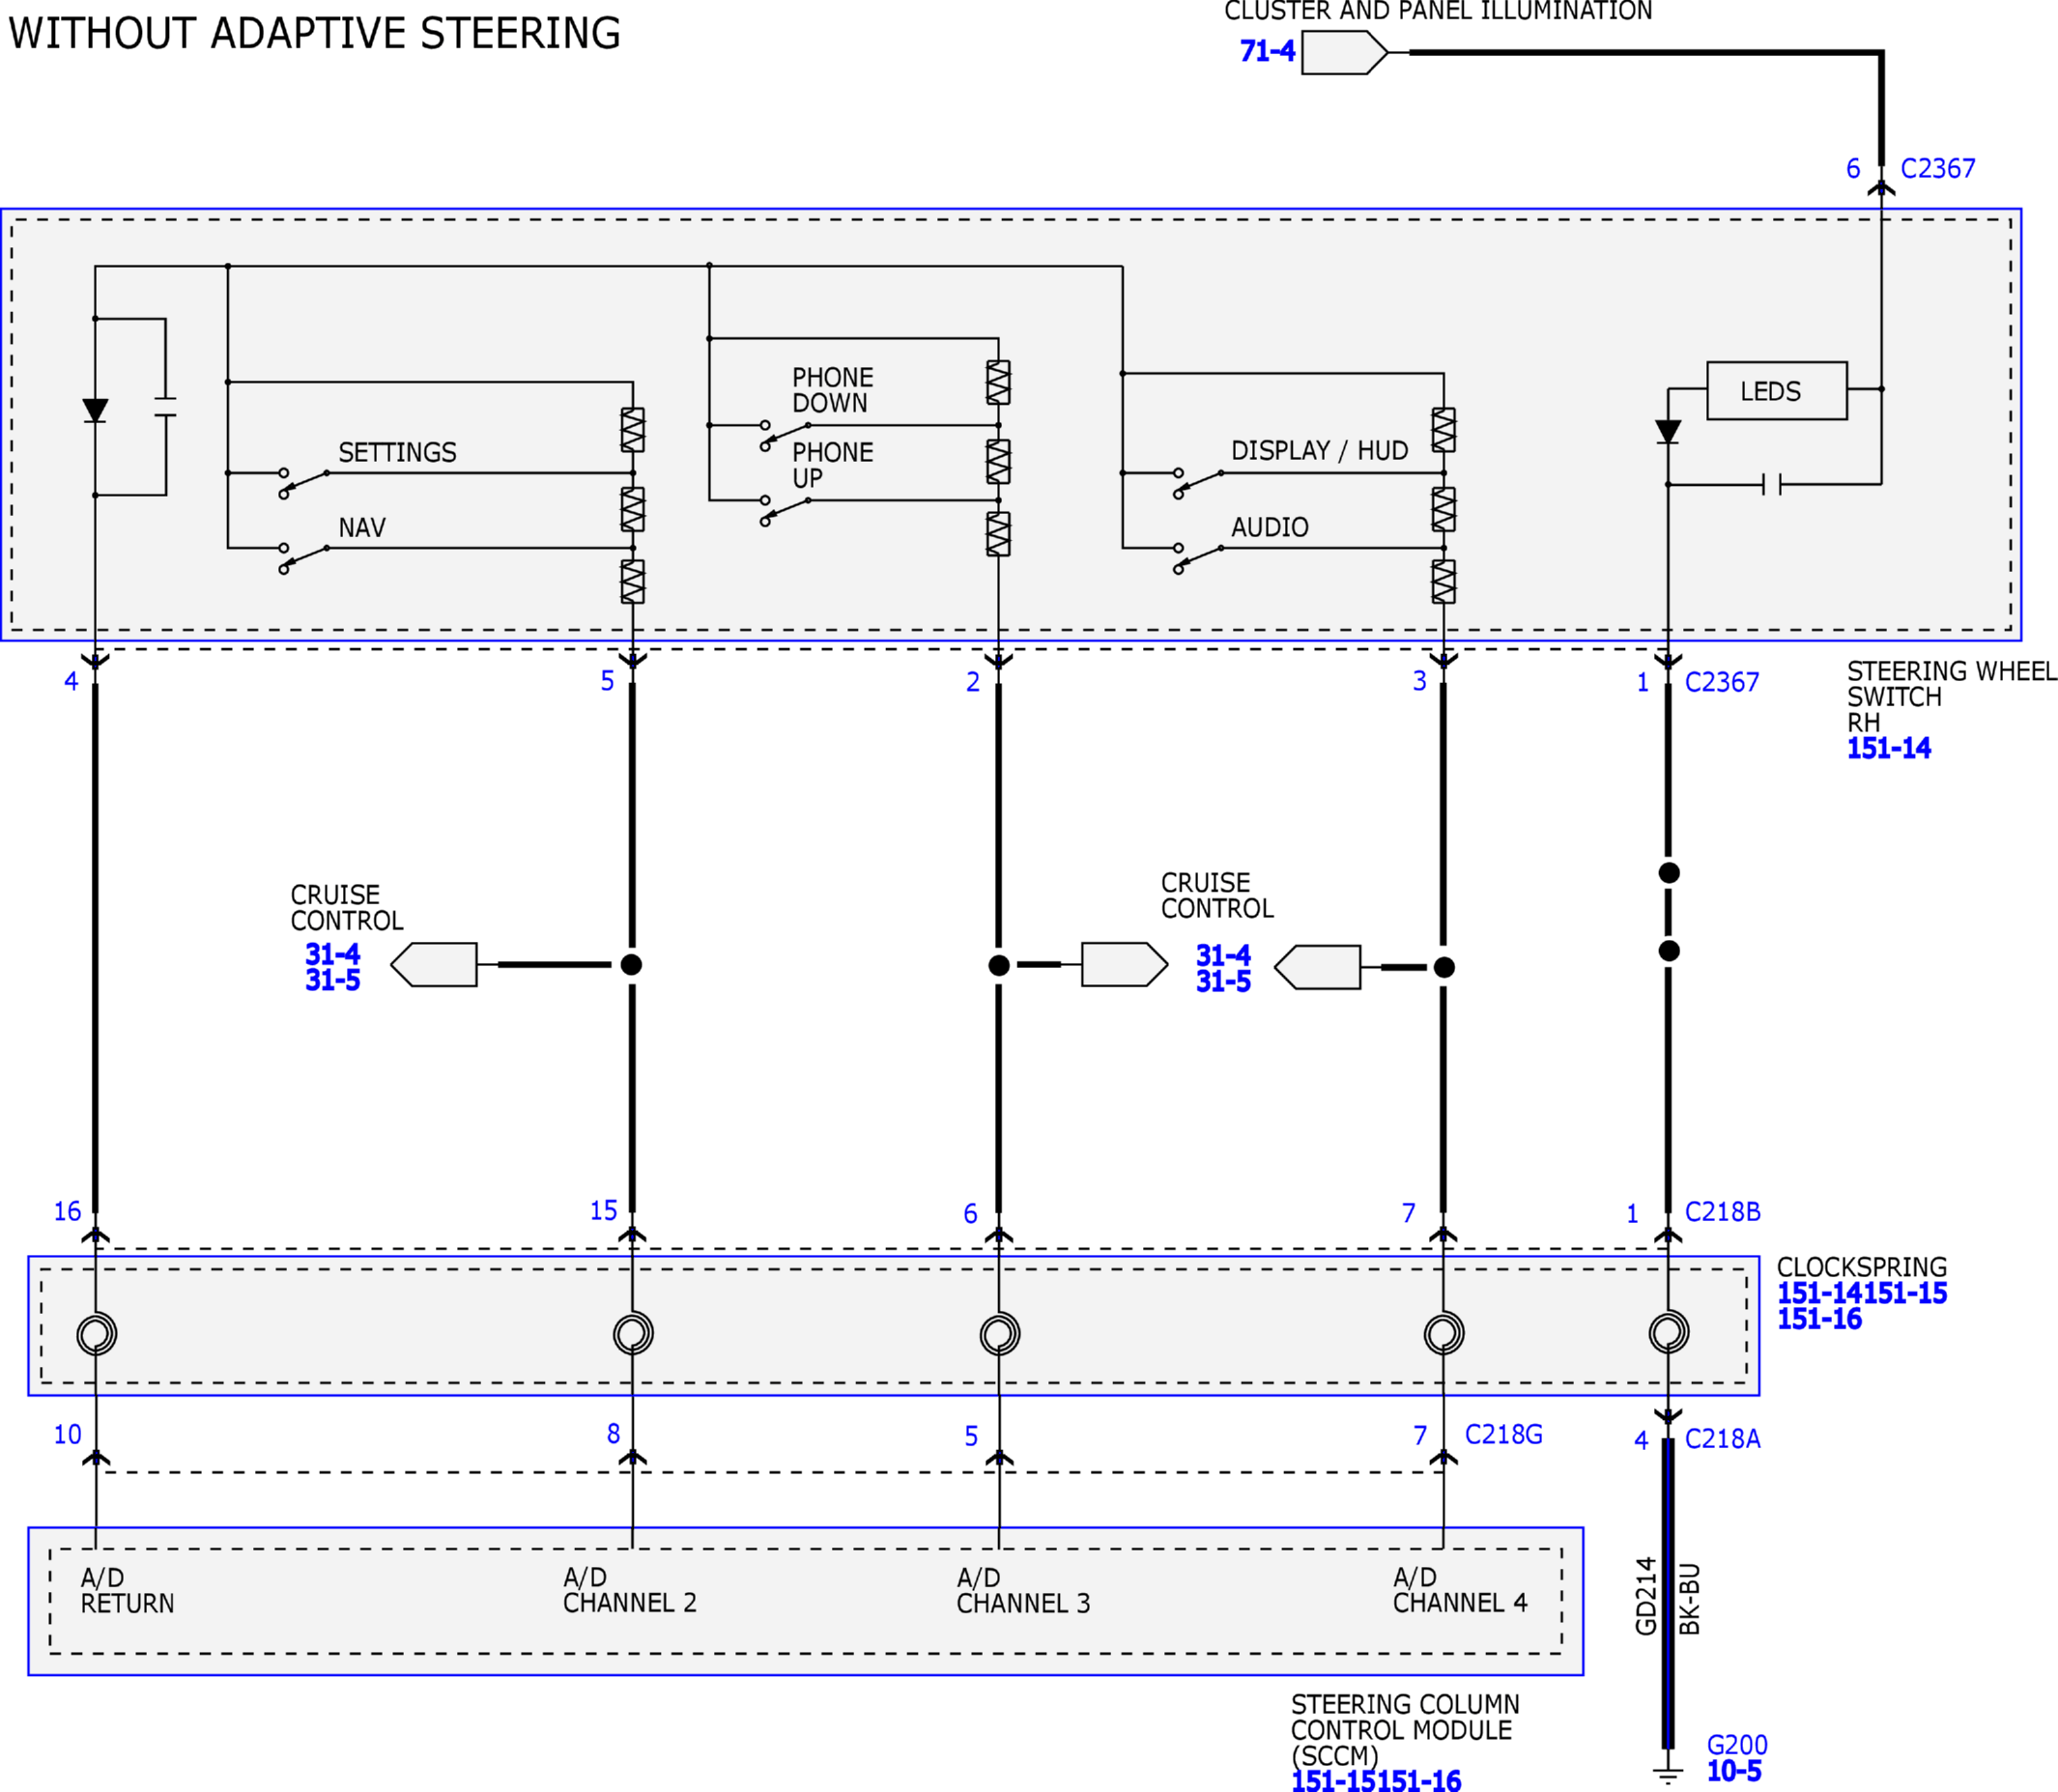Click the clockspring coil above pin 10
This screenshot has height=1792, width=2058.
point(97,1333)
